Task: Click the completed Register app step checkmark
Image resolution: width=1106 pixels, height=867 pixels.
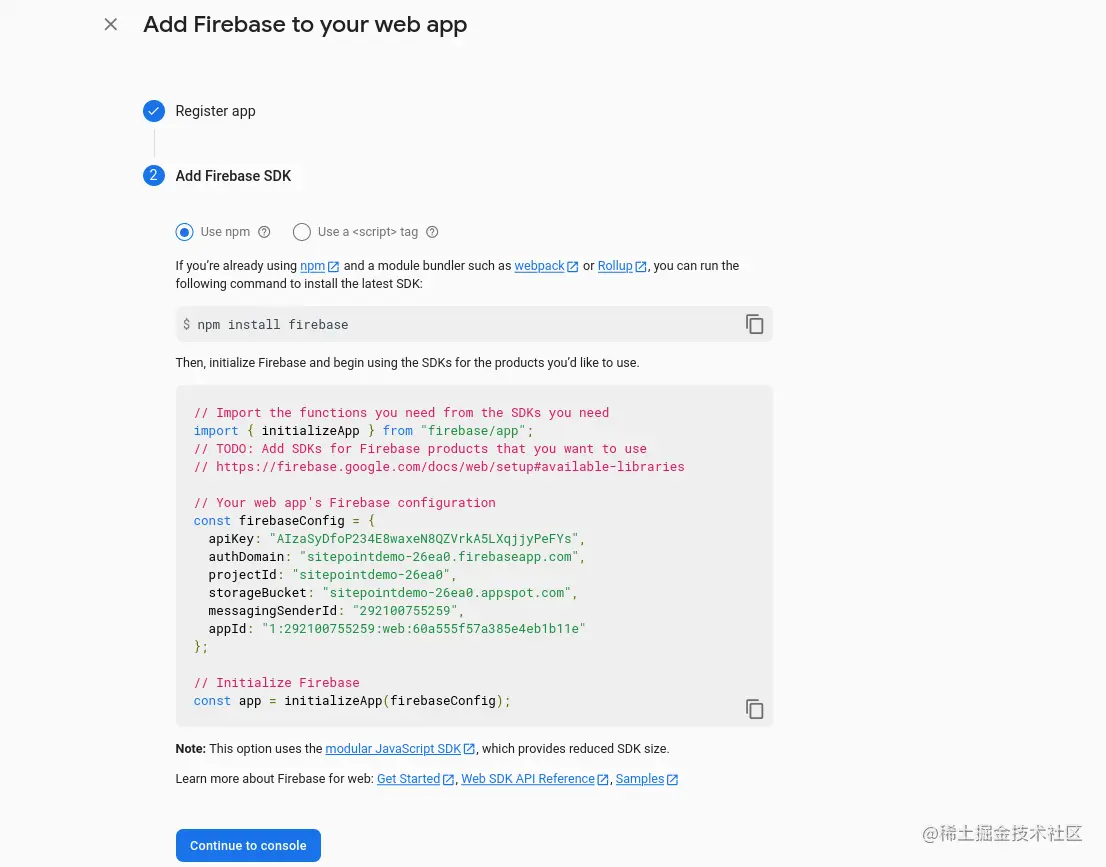Action: coord(154,111)
